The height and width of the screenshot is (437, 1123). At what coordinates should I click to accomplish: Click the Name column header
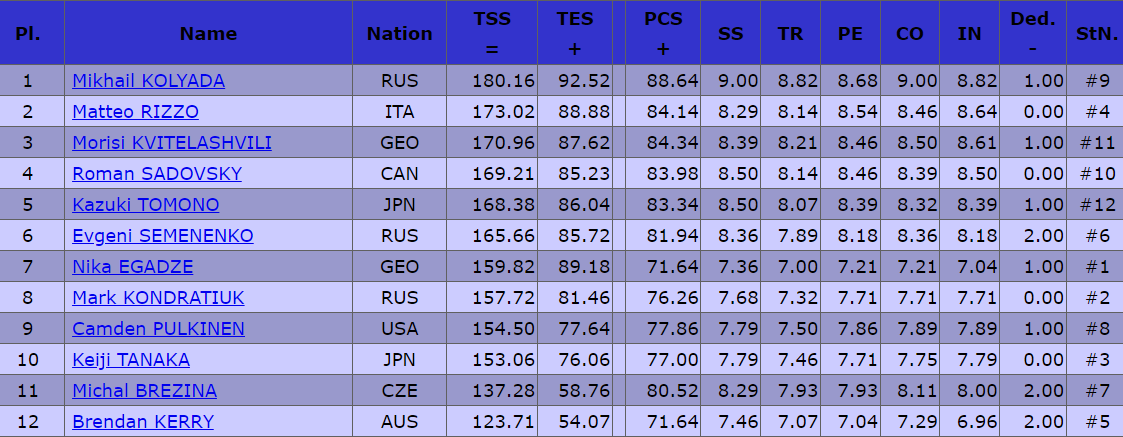[208, 34]
